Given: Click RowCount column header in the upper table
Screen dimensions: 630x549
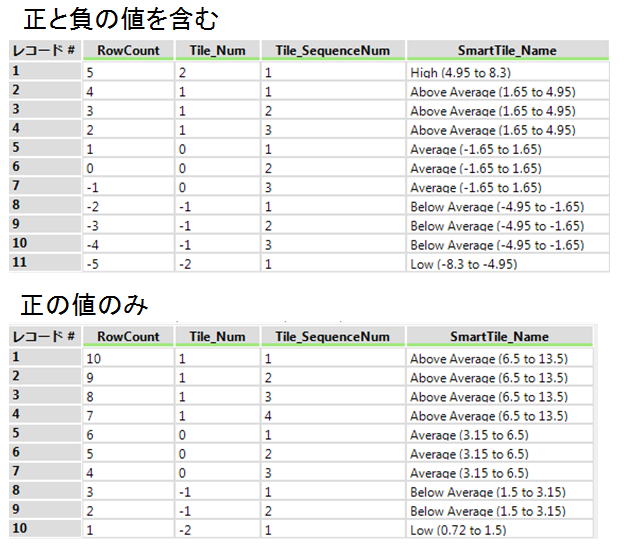Looking at the screenshot, I should click(129, 50).
